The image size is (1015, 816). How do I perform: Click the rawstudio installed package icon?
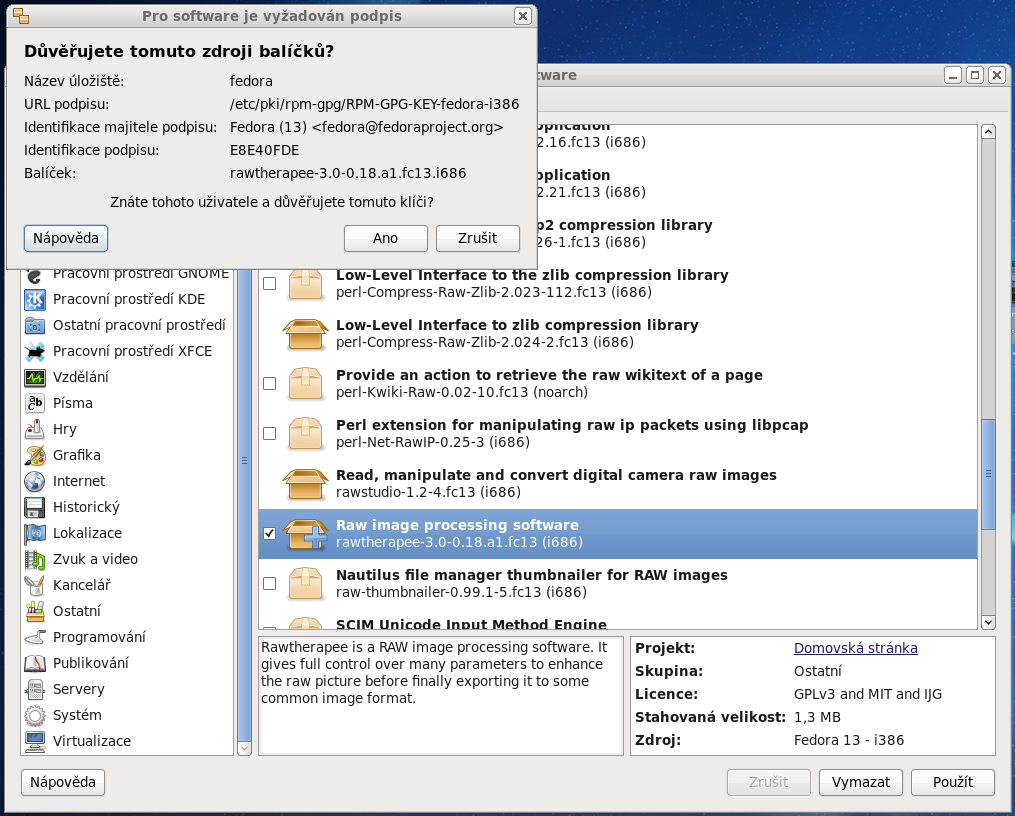[306, 484]
